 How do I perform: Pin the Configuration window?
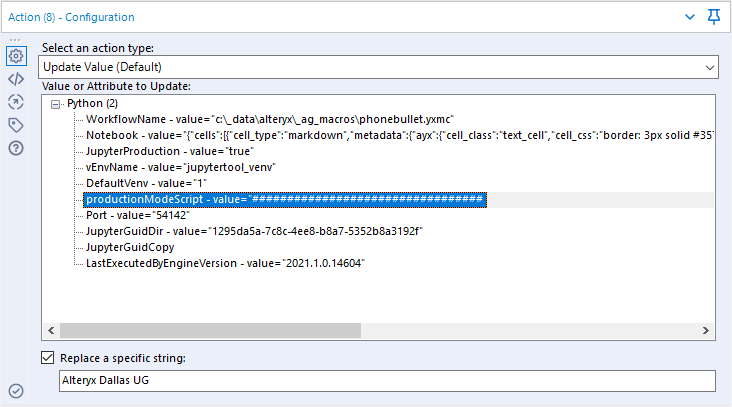point(714,17)
